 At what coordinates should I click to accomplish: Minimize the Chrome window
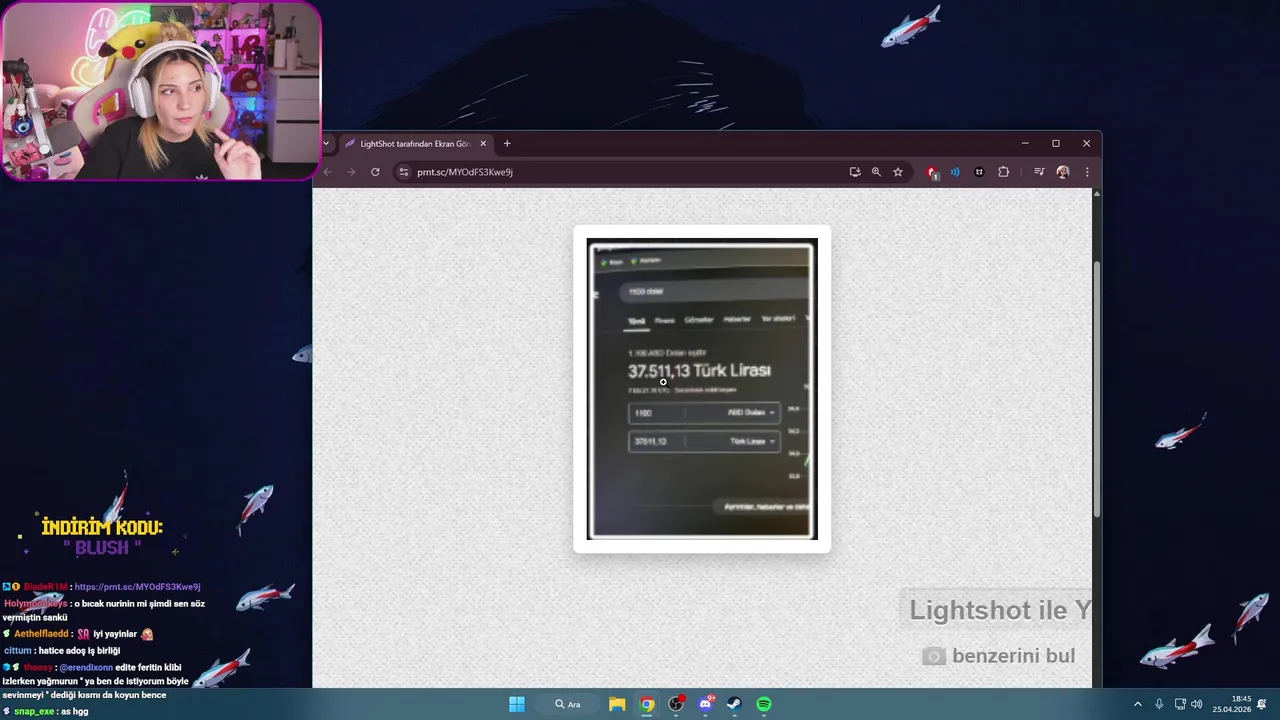point(1025,143)
